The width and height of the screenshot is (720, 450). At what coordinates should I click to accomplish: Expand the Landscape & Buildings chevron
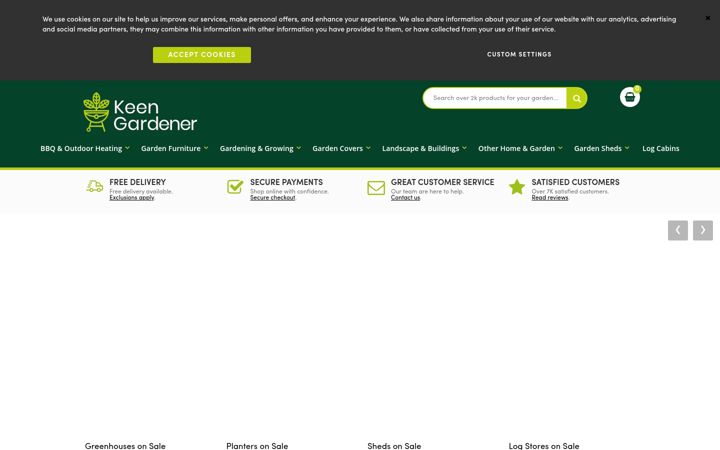click(x=464, y=148)
